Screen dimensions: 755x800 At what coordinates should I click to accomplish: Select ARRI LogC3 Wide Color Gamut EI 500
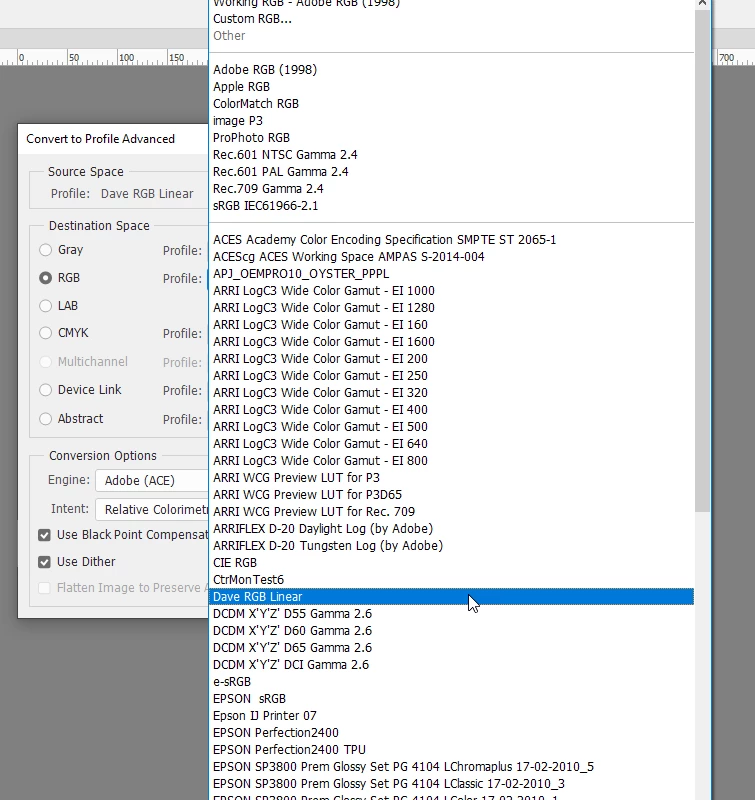click(451, 427)
